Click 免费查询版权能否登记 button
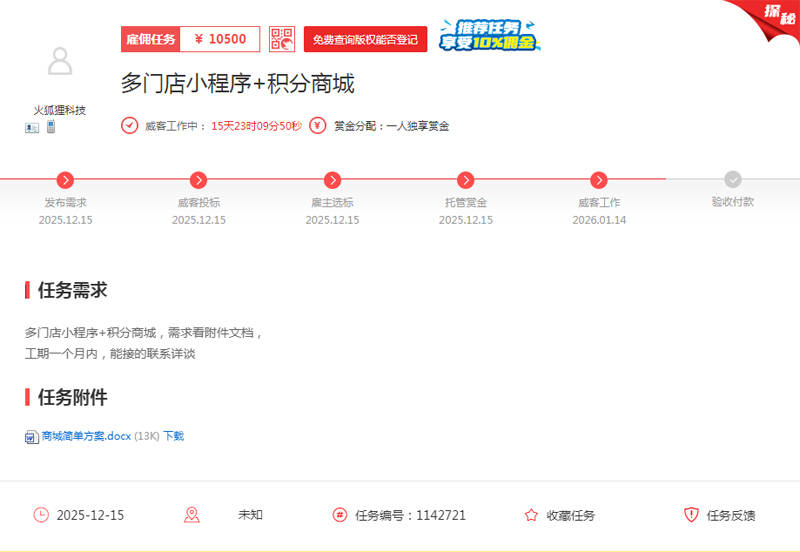 [365, 40]
